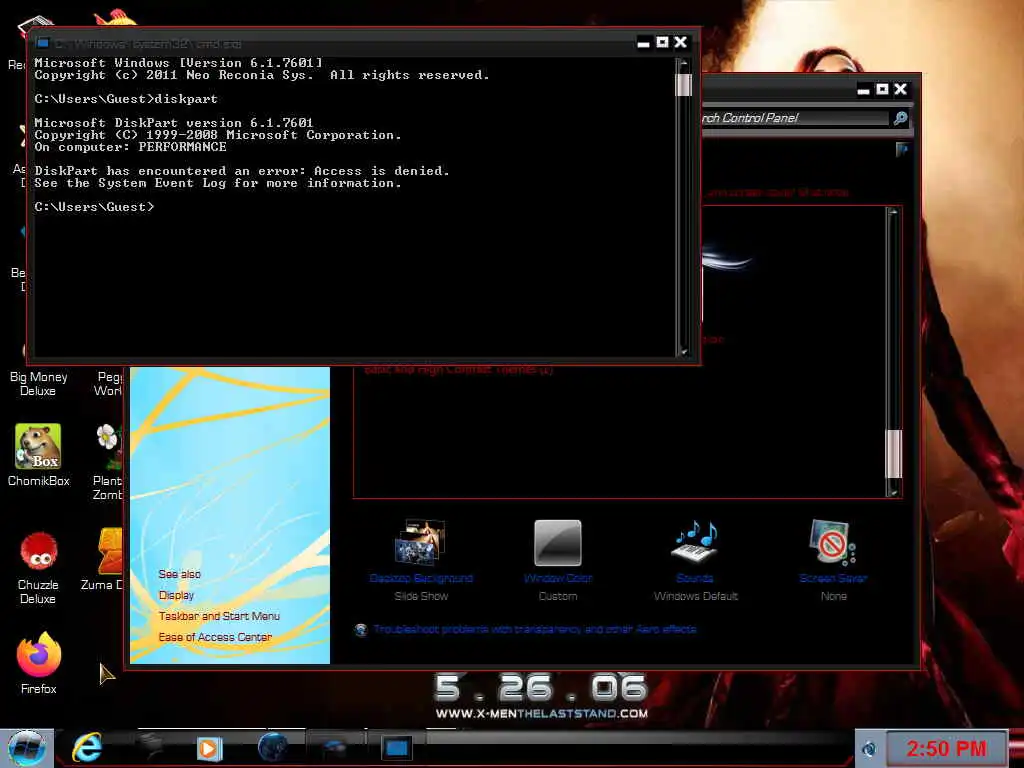Open the Ease of Access Center link

(215, 637)
